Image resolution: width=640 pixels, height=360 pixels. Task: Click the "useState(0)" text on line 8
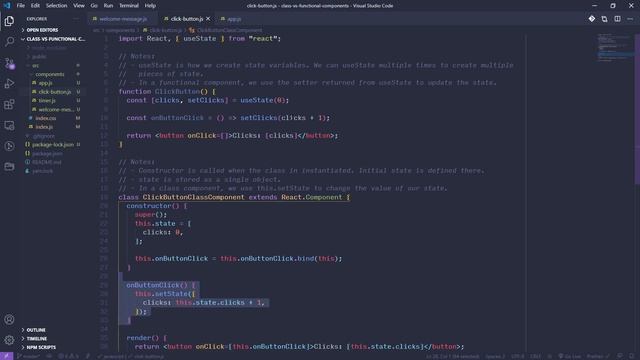click(264, 100)
